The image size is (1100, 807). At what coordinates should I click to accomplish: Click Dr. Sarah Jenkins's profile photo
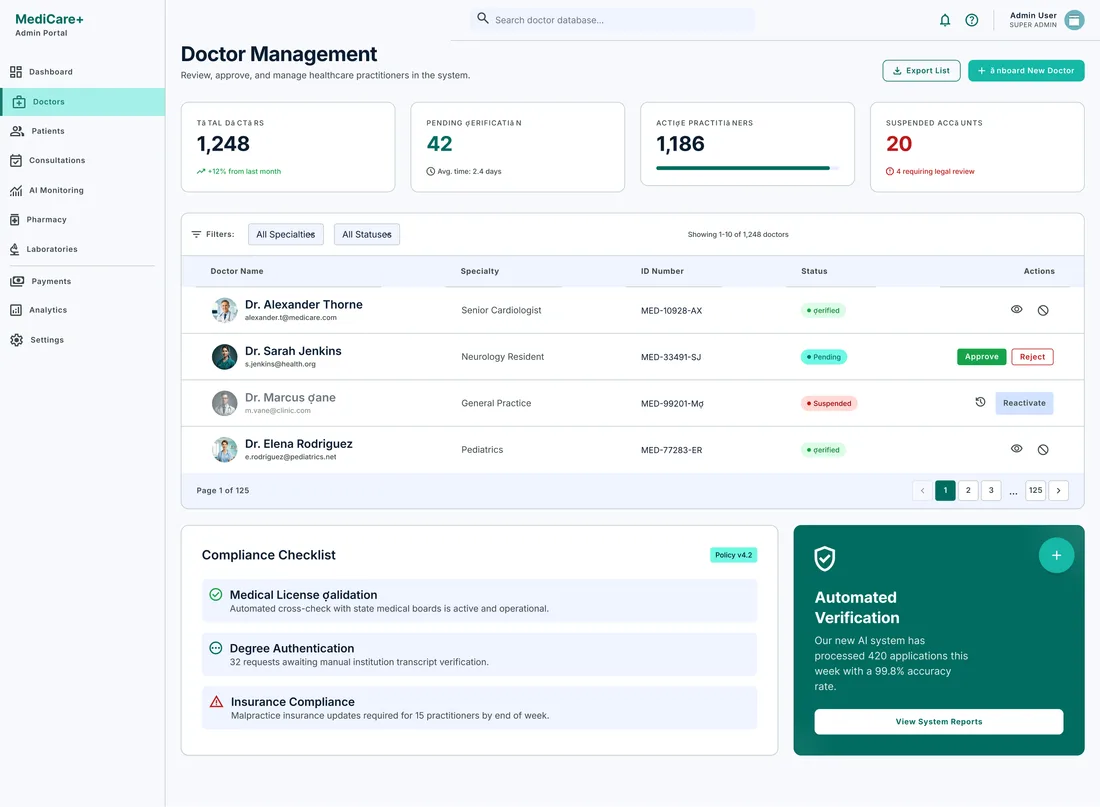tap(224, 356)
